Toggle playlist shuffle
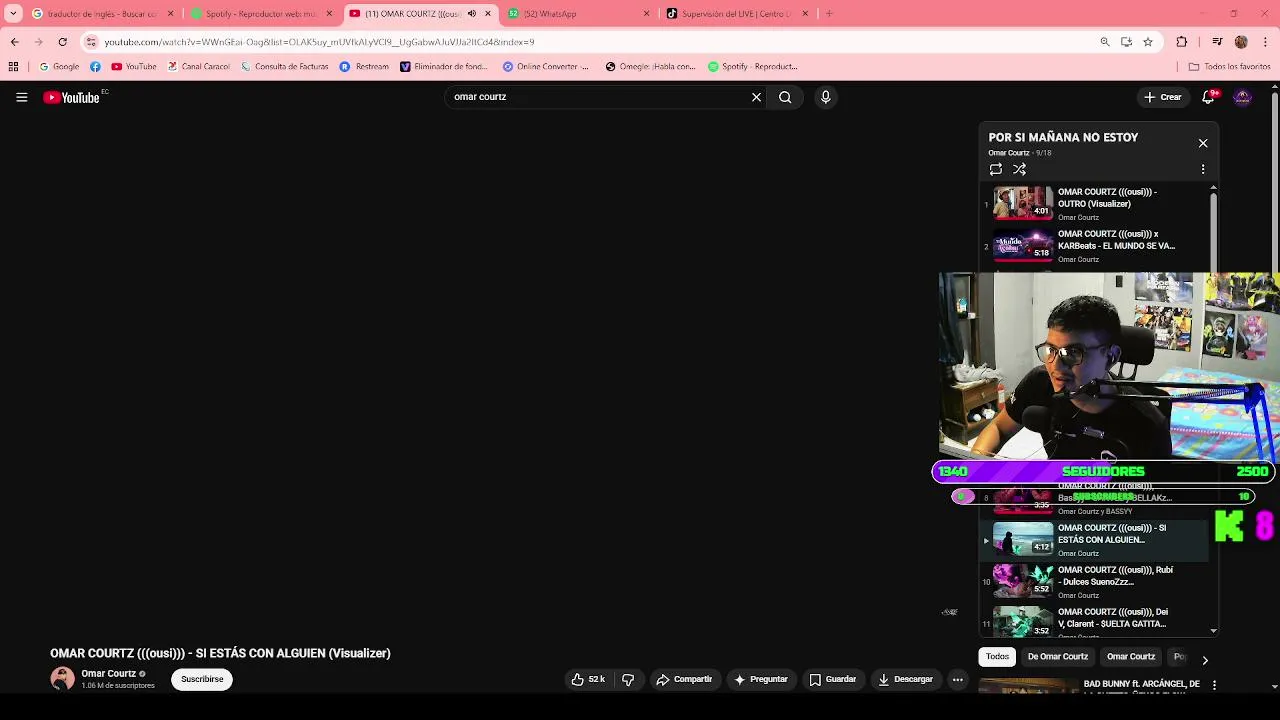Viewport: 1280px width, 720px height. click(1019, 170)
